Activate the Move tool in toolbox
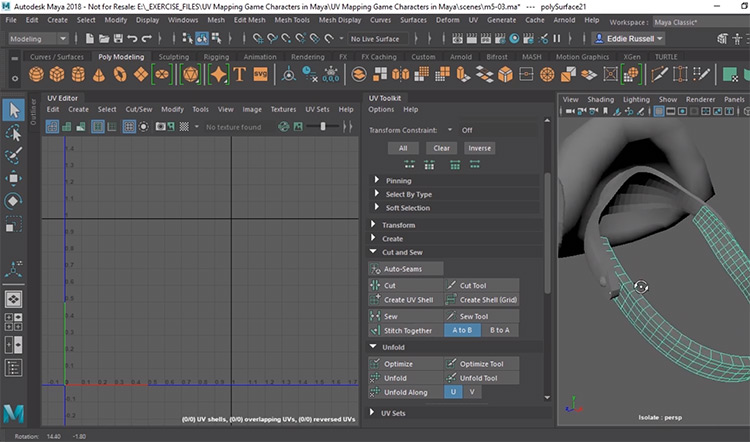The width and height of the screenshot is (750, 442). (13, 178)
